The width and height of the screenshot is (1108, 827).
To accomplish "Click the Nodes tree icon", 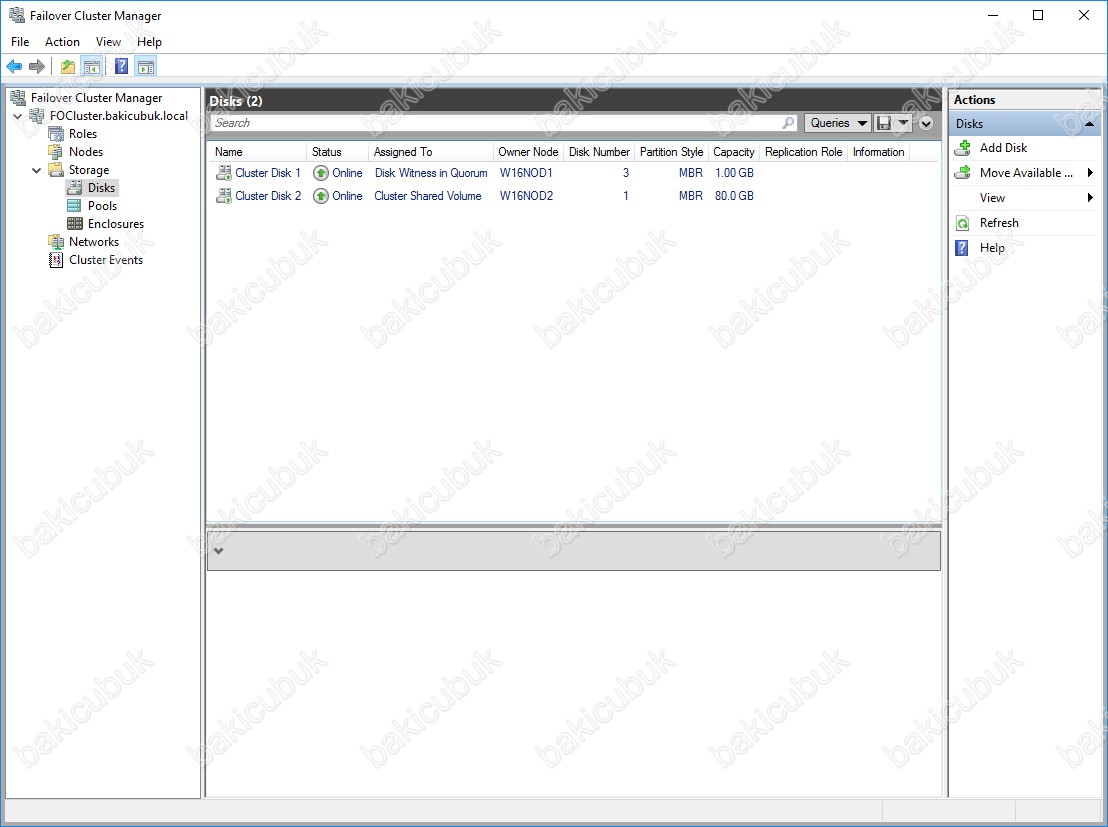I will (56, 151).
